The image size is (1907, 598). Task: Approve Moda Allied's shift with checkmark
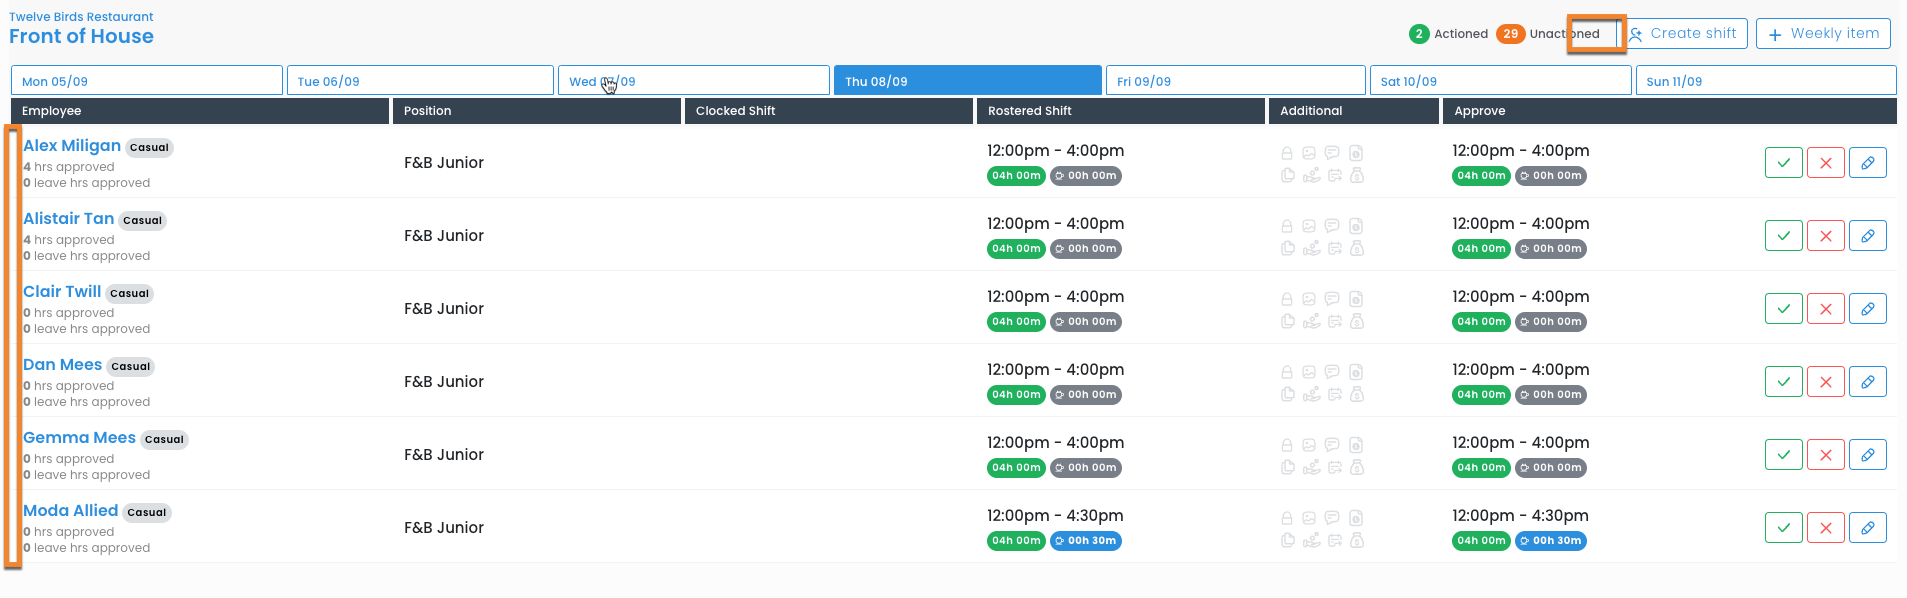[1783, 528]
